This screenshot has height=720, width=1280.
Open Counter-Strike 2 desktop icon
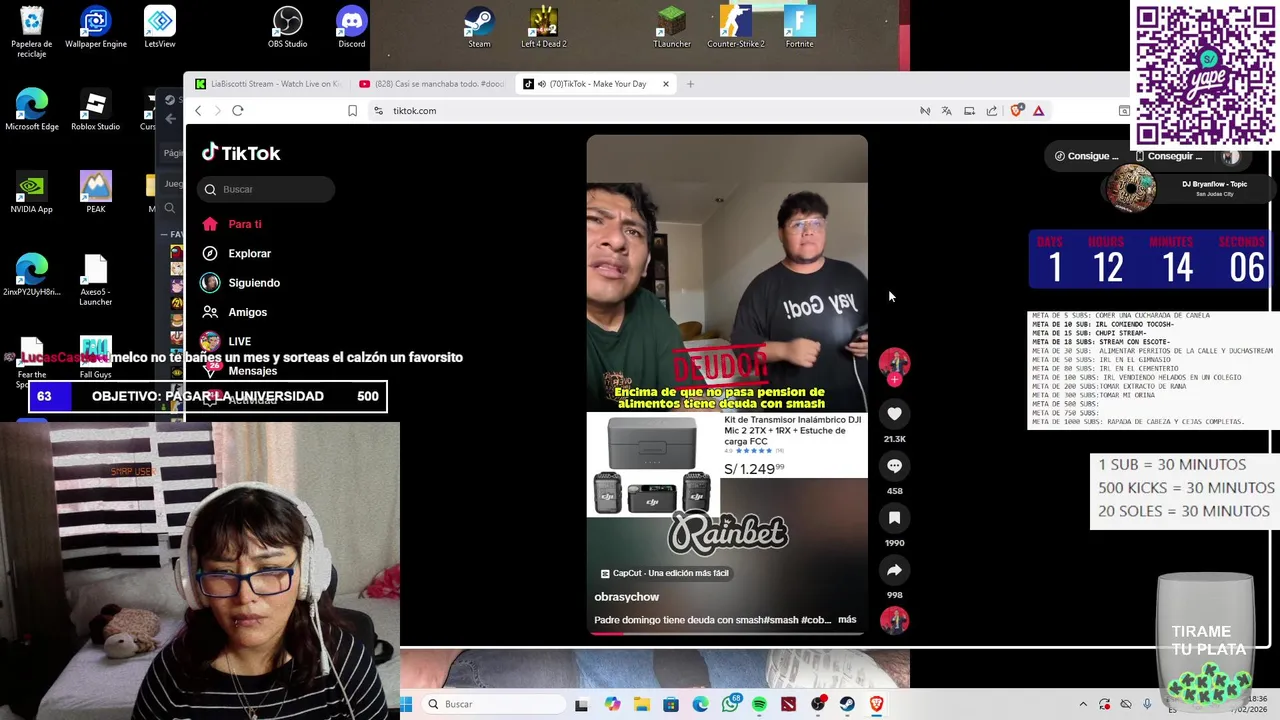736,27
